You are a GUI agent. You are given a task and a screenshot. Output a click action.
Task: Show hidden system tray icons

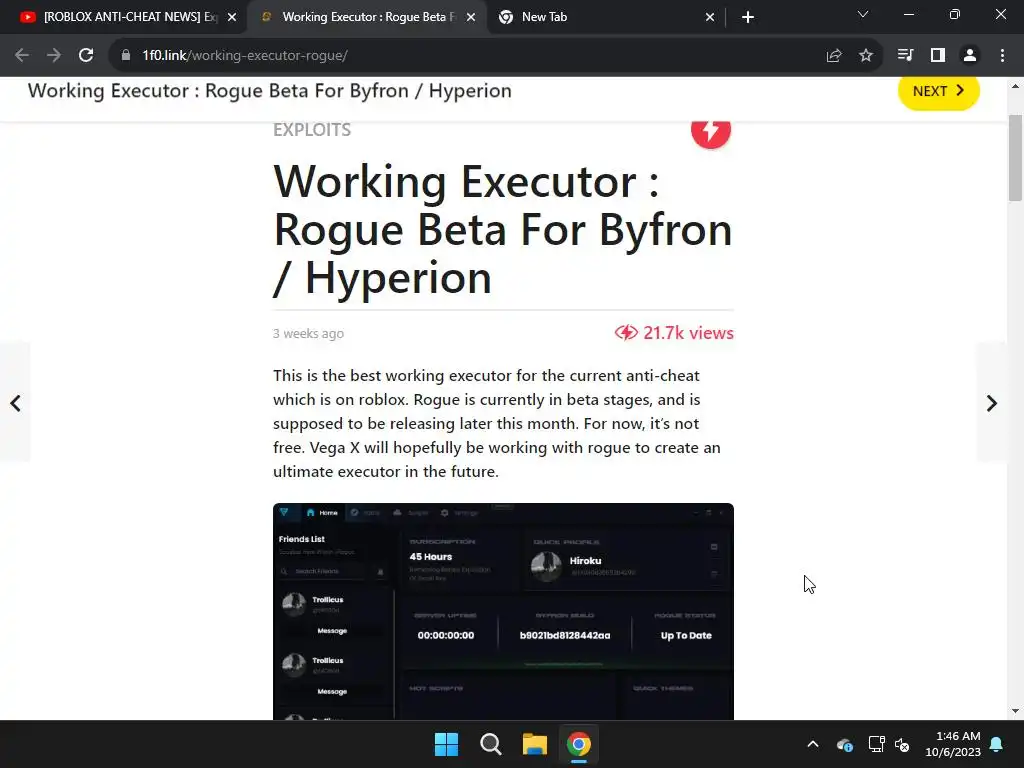(813, 744)
